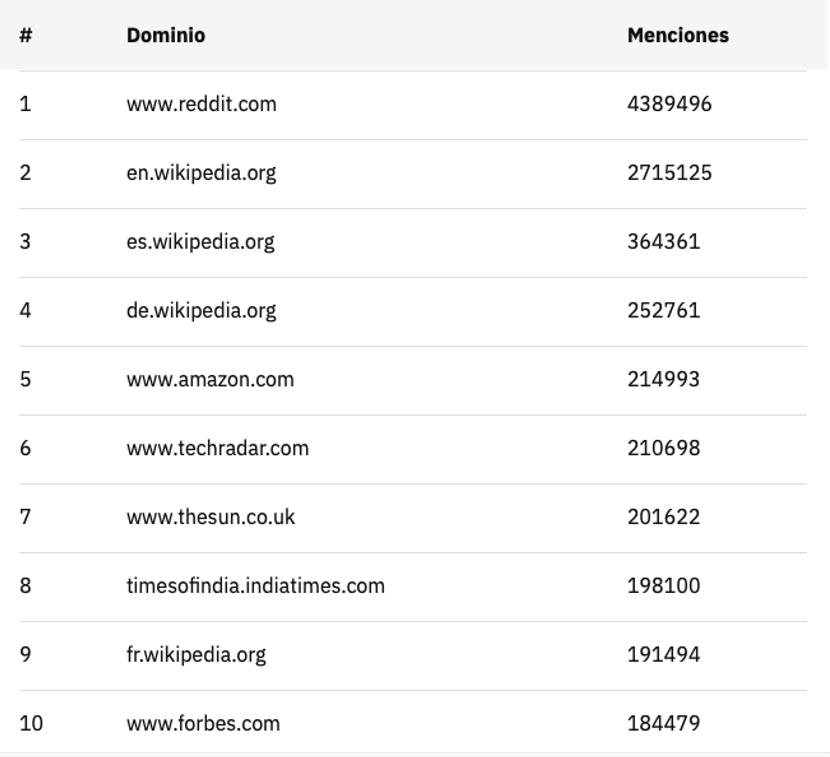
Task: Select the www.thesun.co.uk entry
Action: pyautogui.click(x=210, y=518)
